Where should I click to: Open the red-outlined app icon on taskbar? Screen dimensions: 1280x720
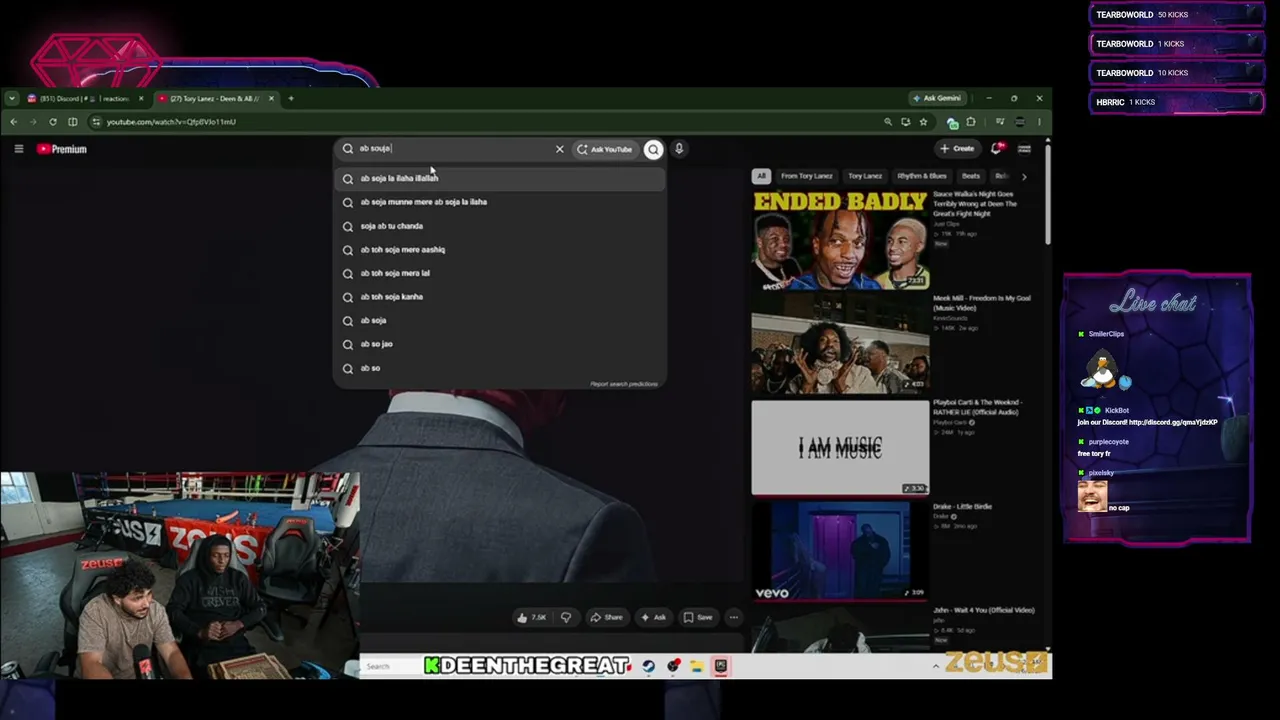pyautogui.click(x=720, y=666)
